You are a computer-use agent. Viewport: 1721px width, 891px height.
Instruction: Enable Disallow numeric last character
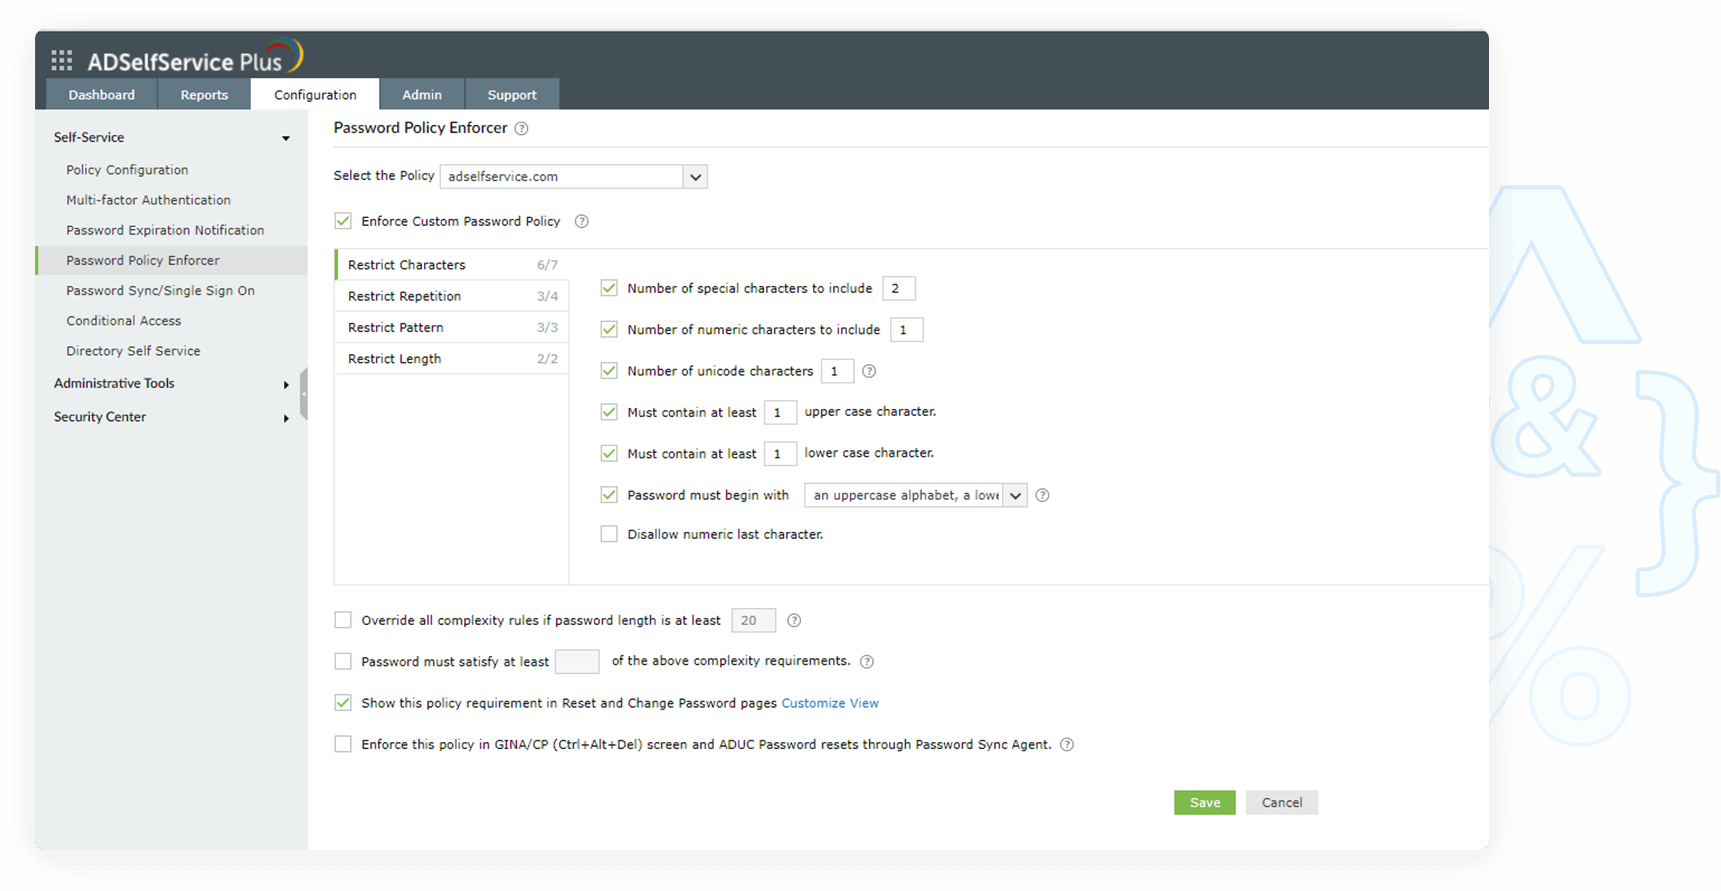(609, 534)
